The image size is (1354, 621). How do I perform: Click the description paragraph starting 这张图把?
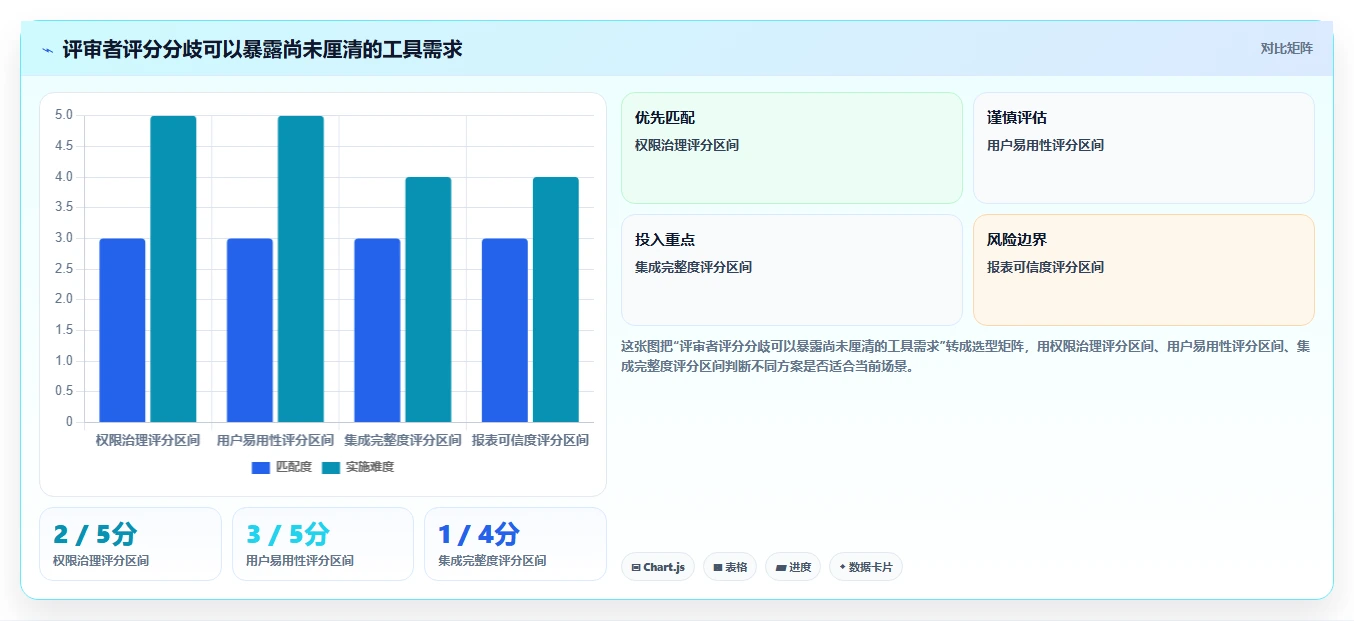pos(965,356)
